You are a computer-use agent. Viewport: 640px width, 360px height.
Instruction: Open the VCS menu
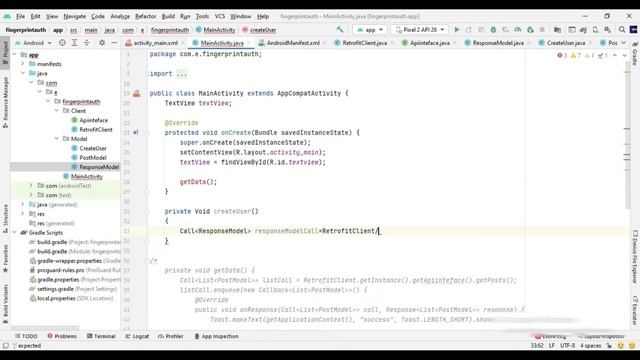click(x=220, y=16)
